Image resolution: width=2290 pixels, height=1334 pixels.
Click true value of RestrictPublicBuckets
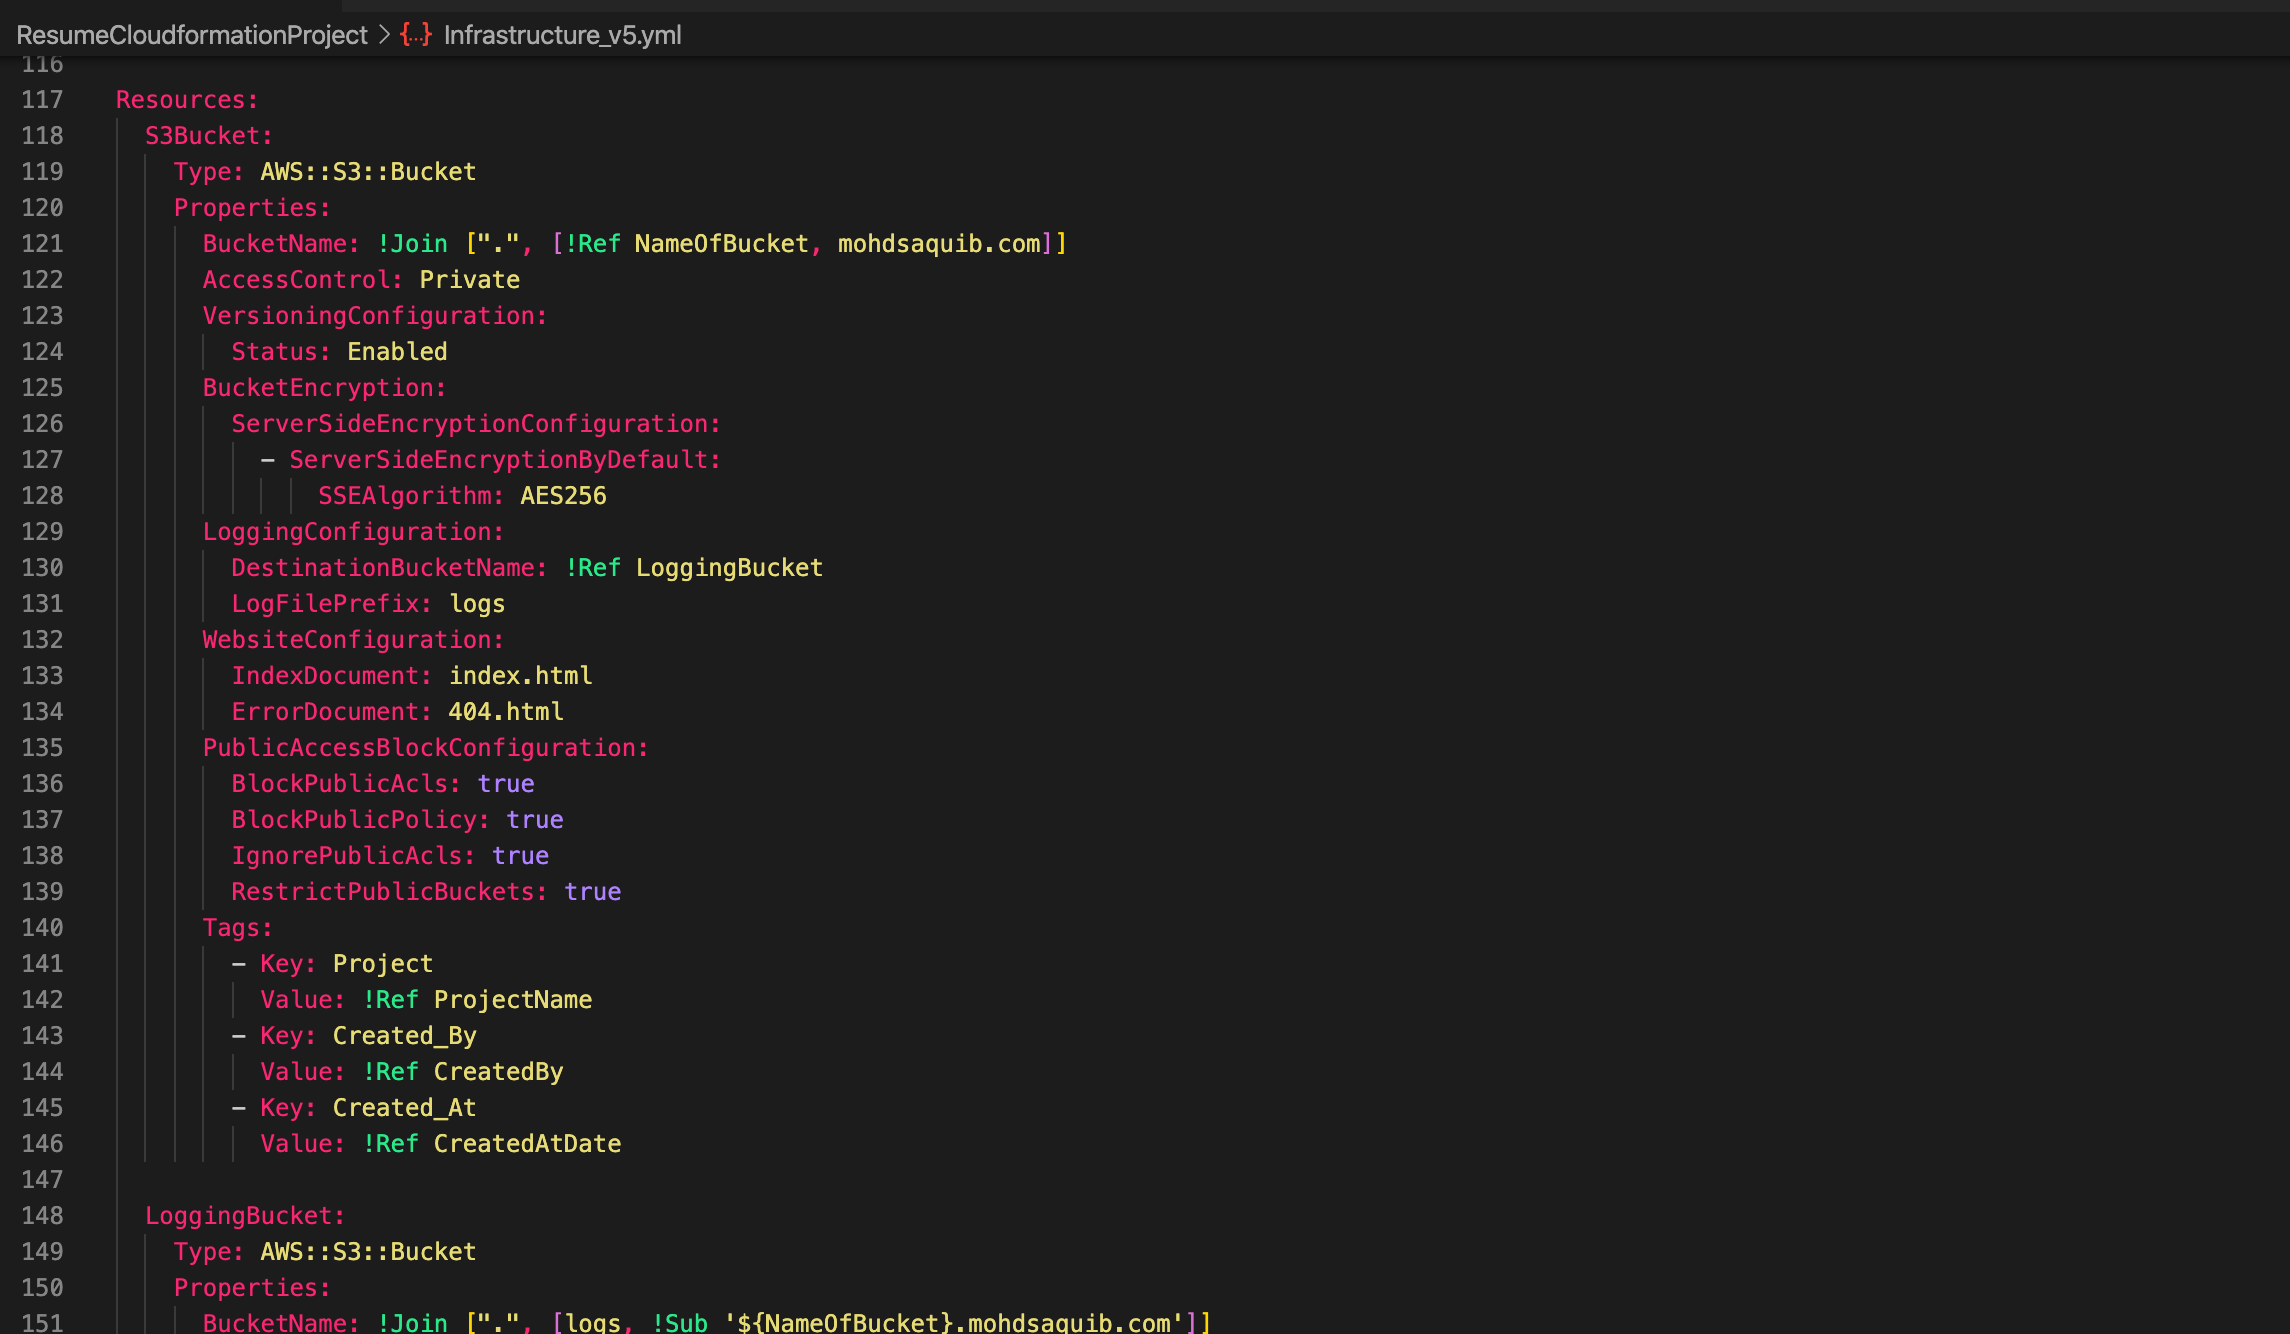pos(592,892)
